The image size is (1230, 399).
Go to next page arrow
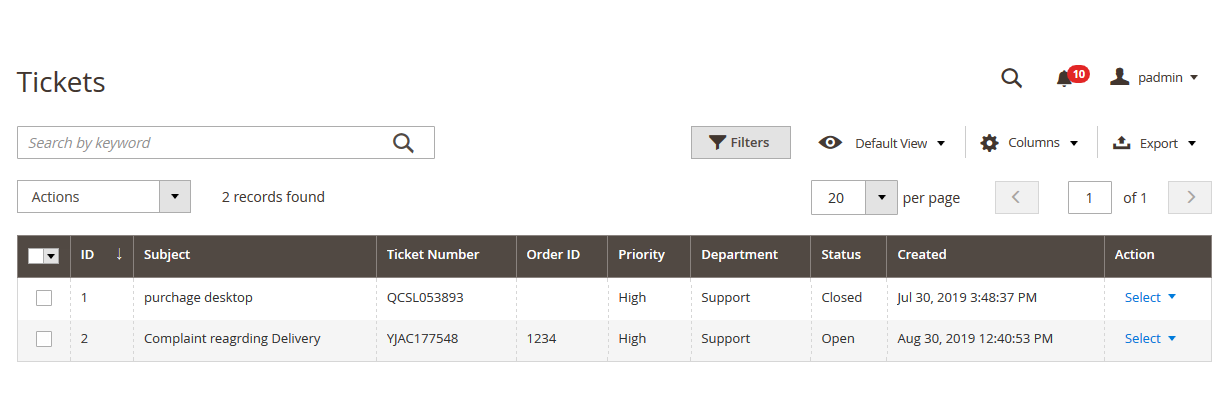coord(1190,197)
